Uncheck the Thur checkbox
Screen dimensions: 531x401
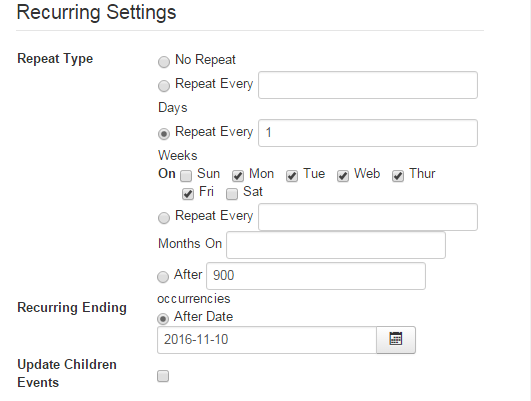click(x=398, y=176)
